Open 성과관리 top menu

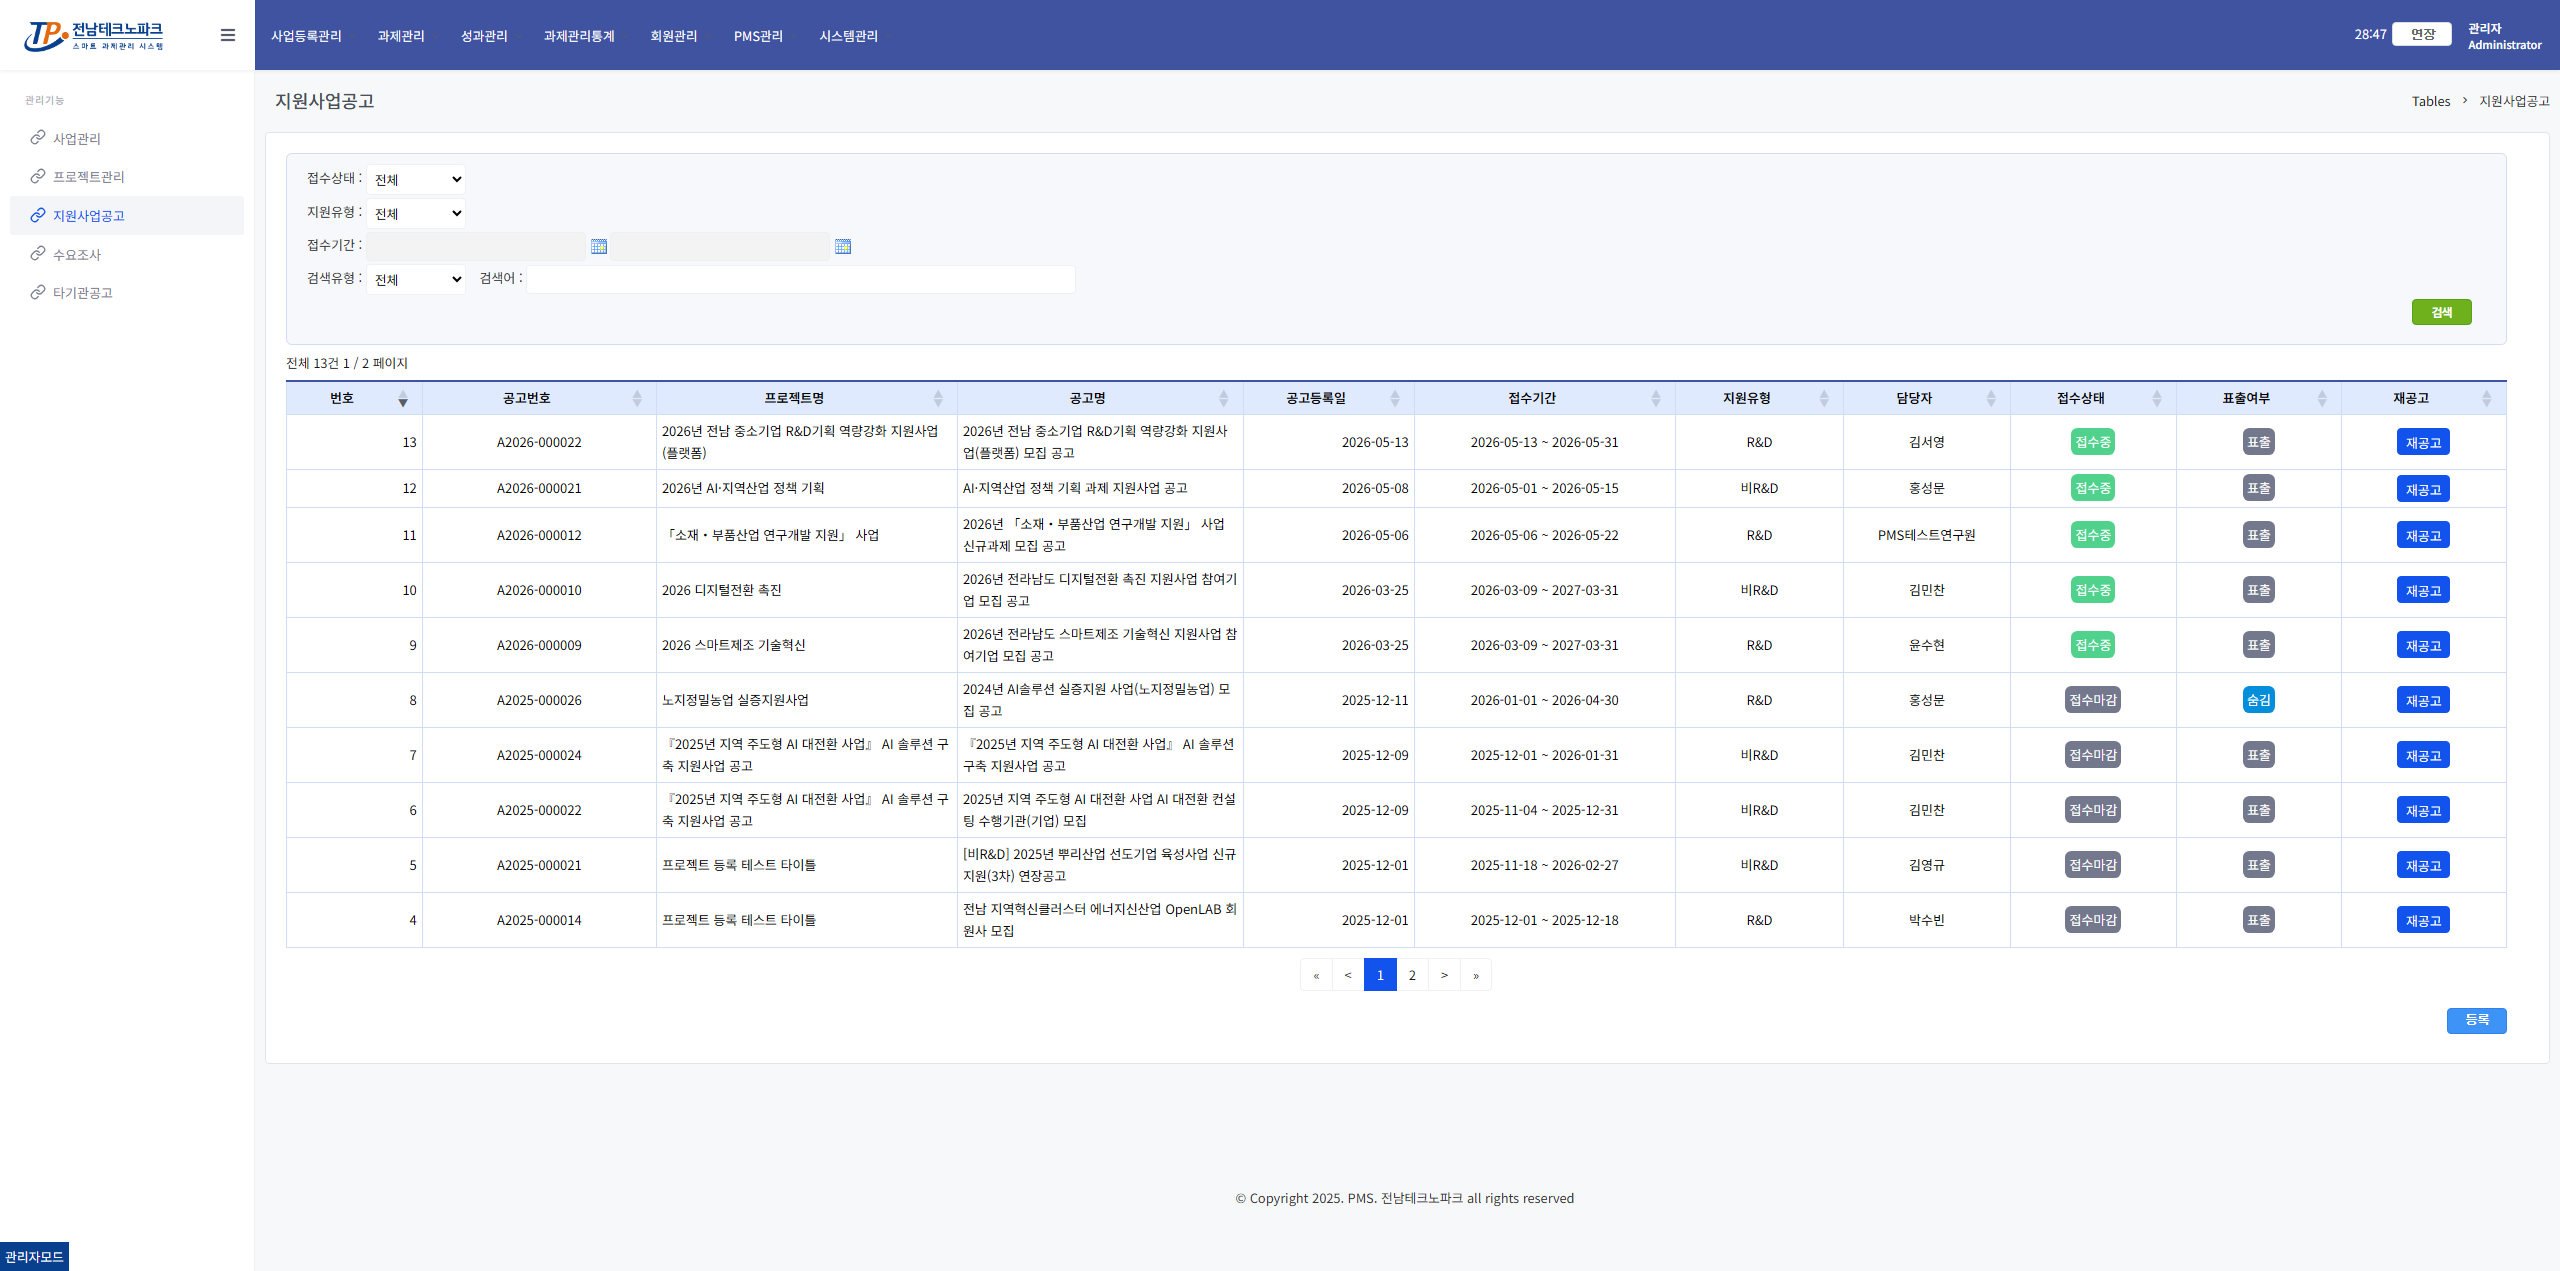pos(484,36)
